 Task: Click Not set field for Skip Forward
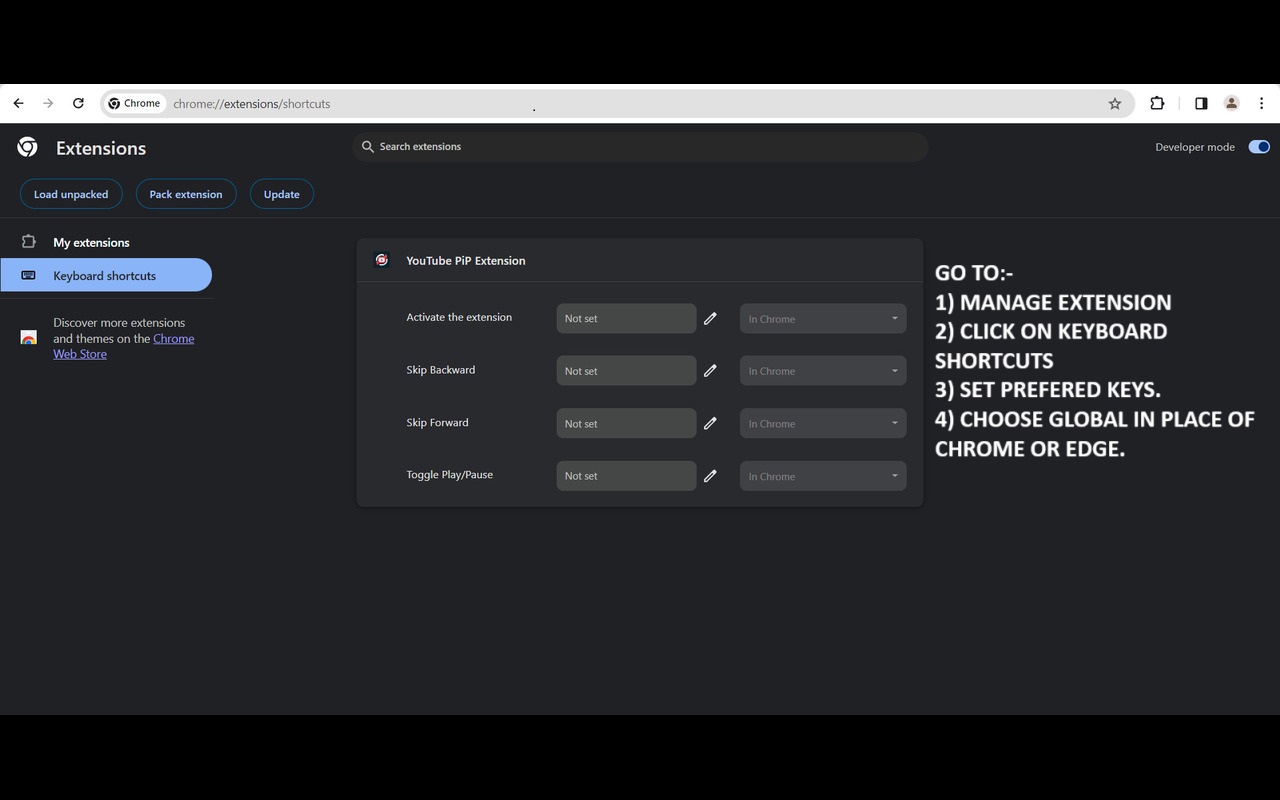[x=626, y=423]
